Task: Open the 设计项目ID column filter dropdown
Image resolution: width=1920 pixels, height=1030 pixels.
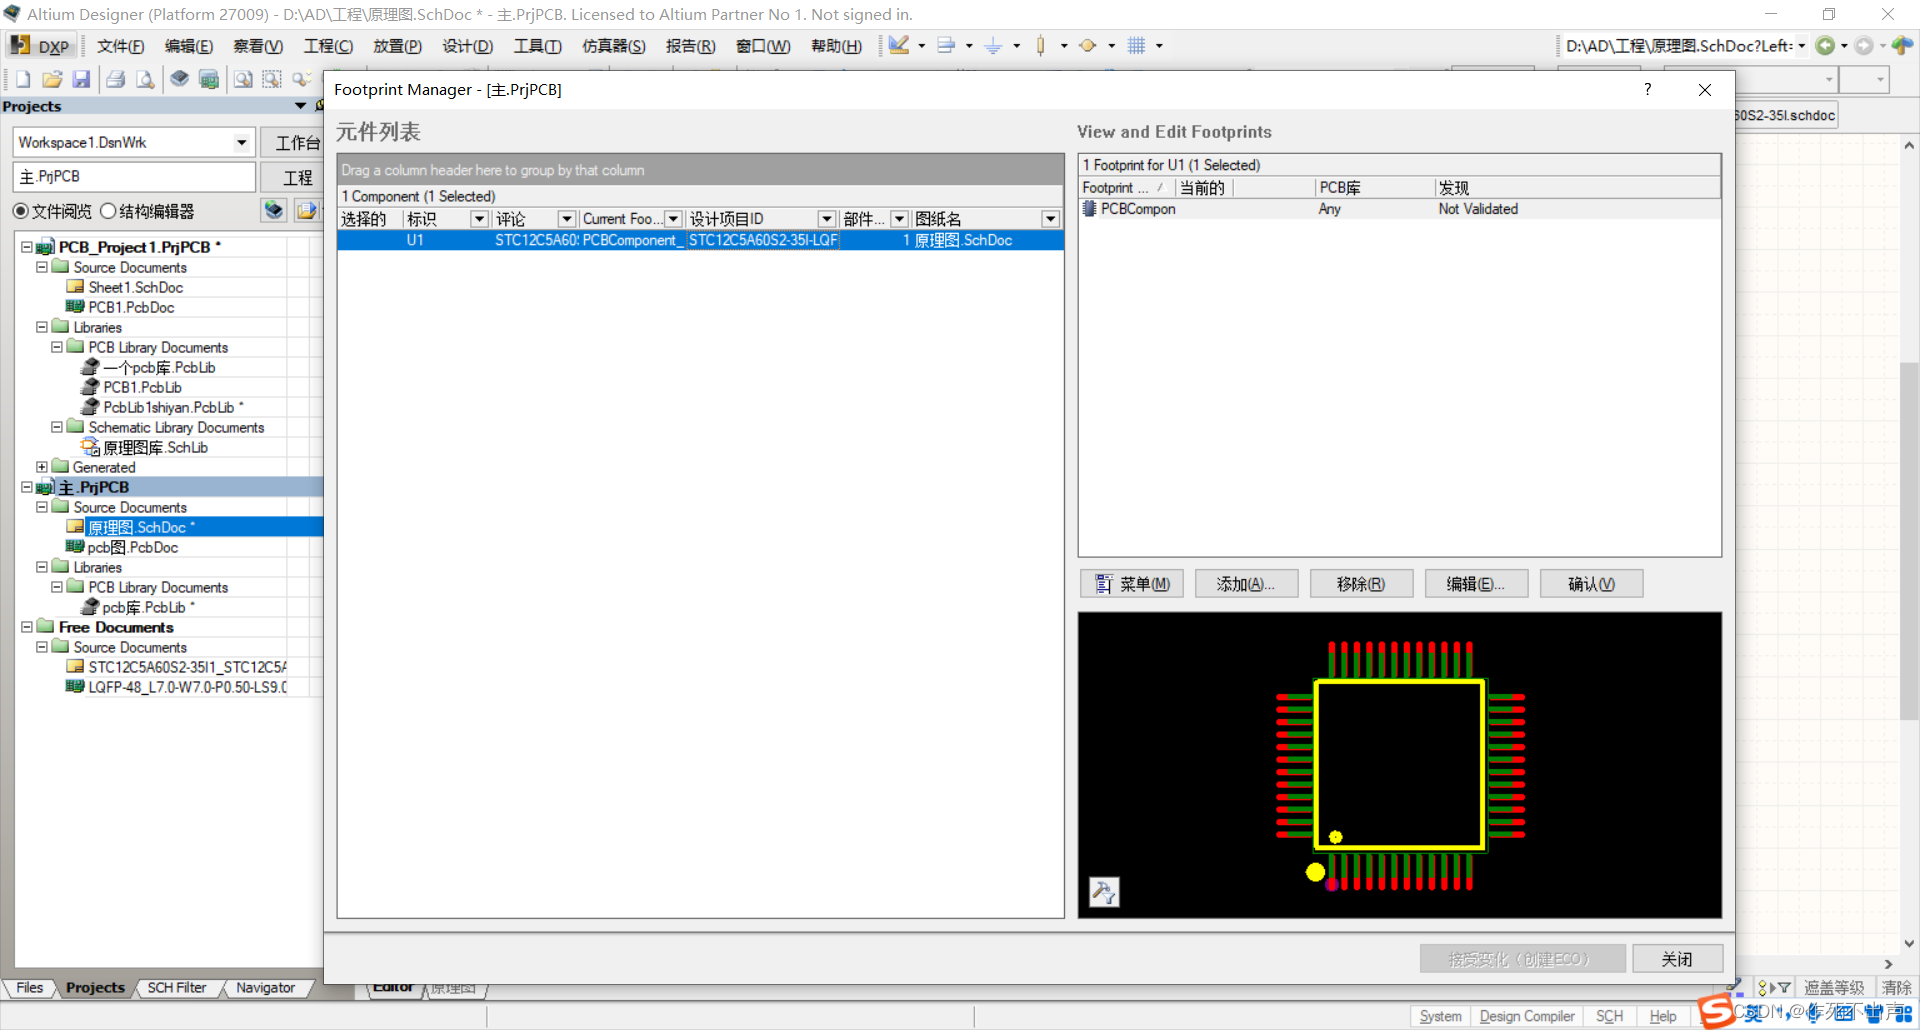Action: [827, 219]
